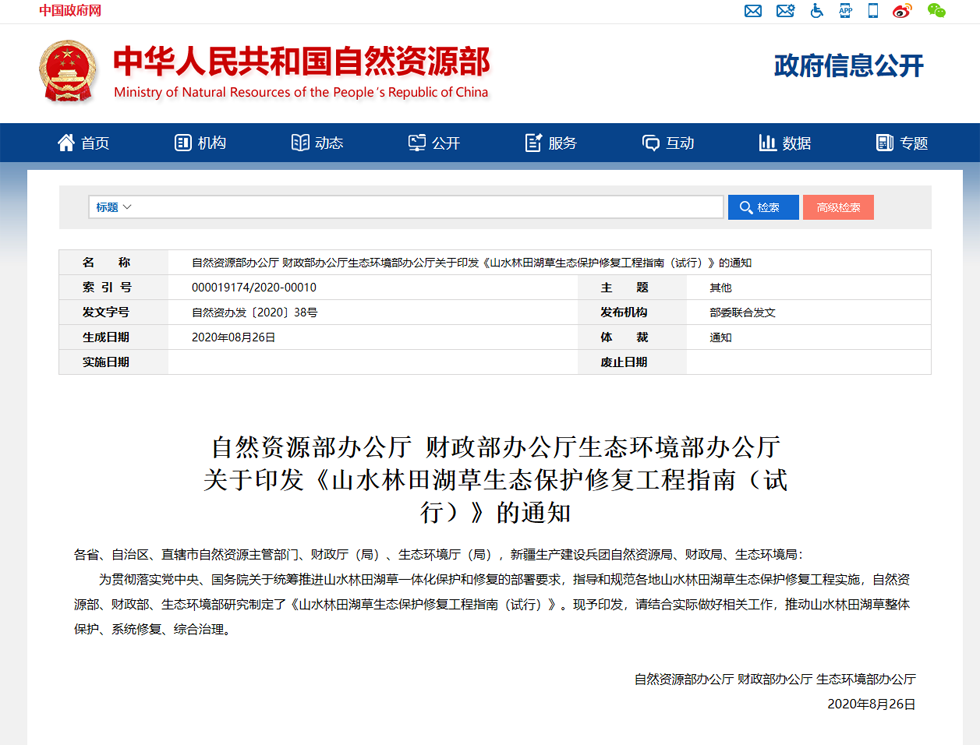980x745 pixels.
Task: Click the national emblem logo
Action: (68, 71)
